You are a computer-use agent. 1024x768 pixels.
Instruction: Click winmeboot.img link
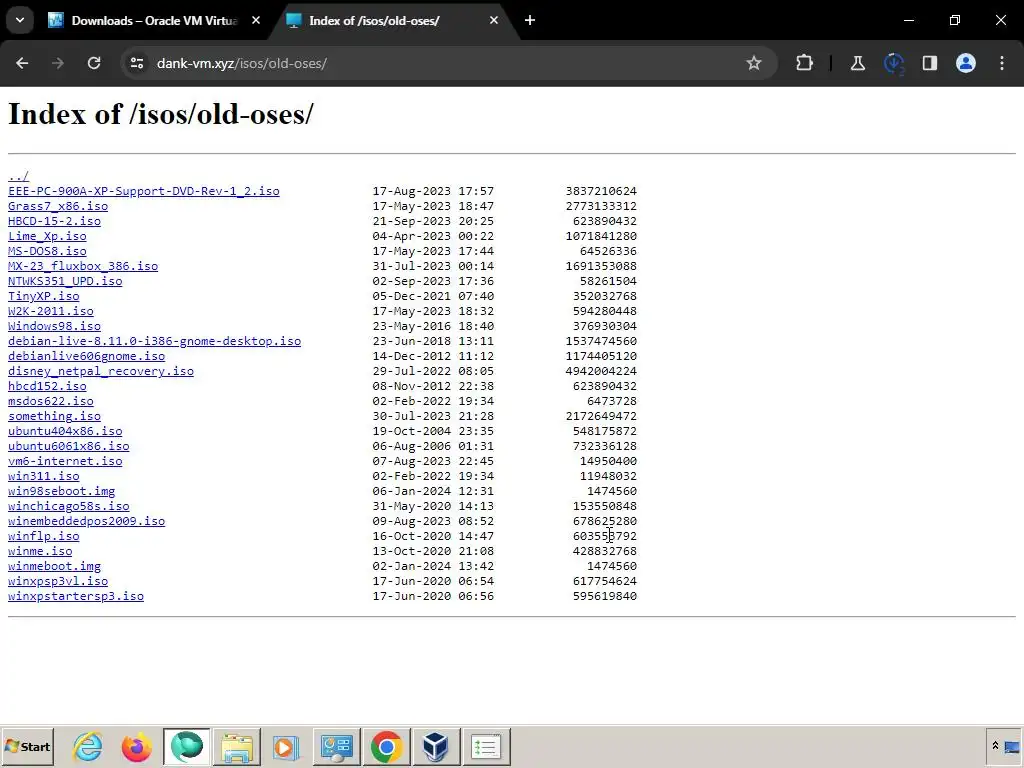tap(54, 567)
